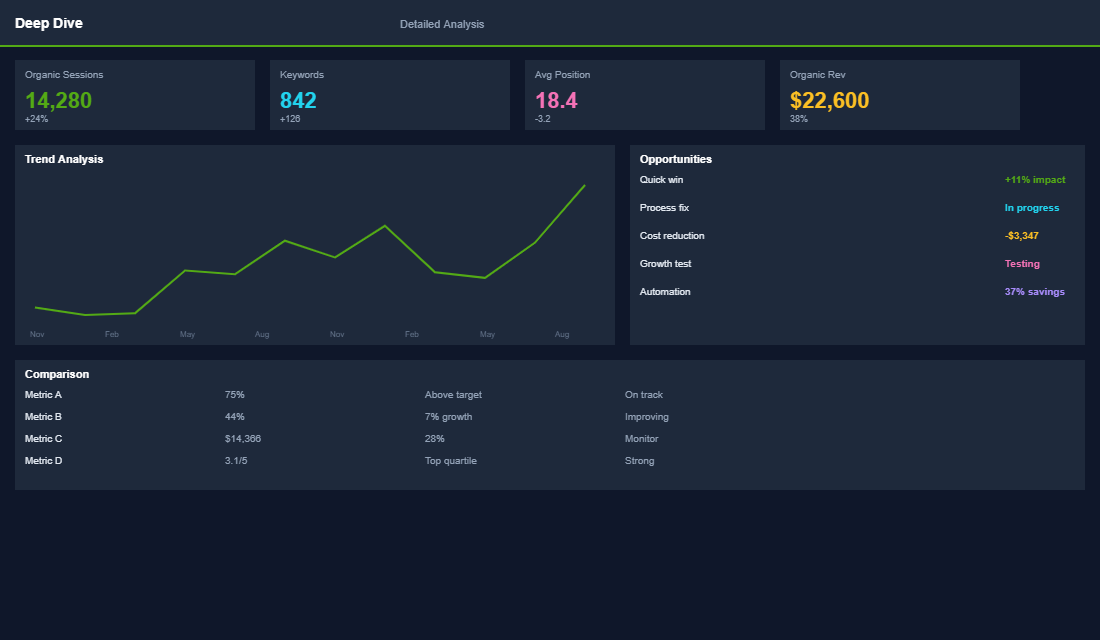Click the Automation opportunity row
This screenshot has width=1100, height=640.
(x=663, y=291)
